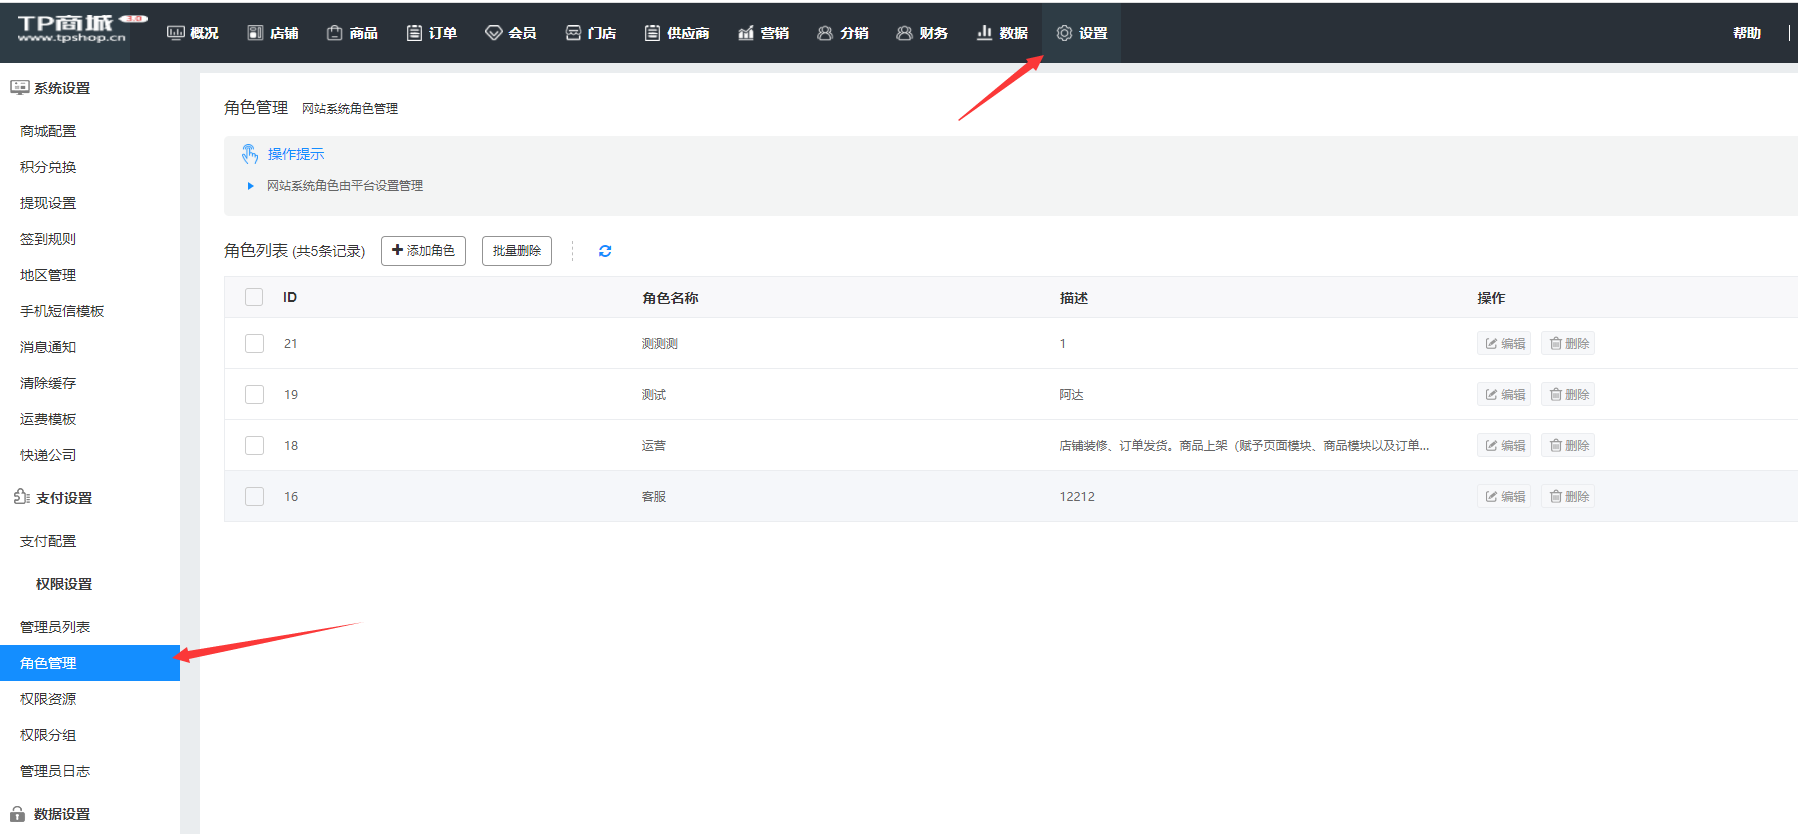Click the 会员 diamond icon in top bar

click(x=493, y=33)
